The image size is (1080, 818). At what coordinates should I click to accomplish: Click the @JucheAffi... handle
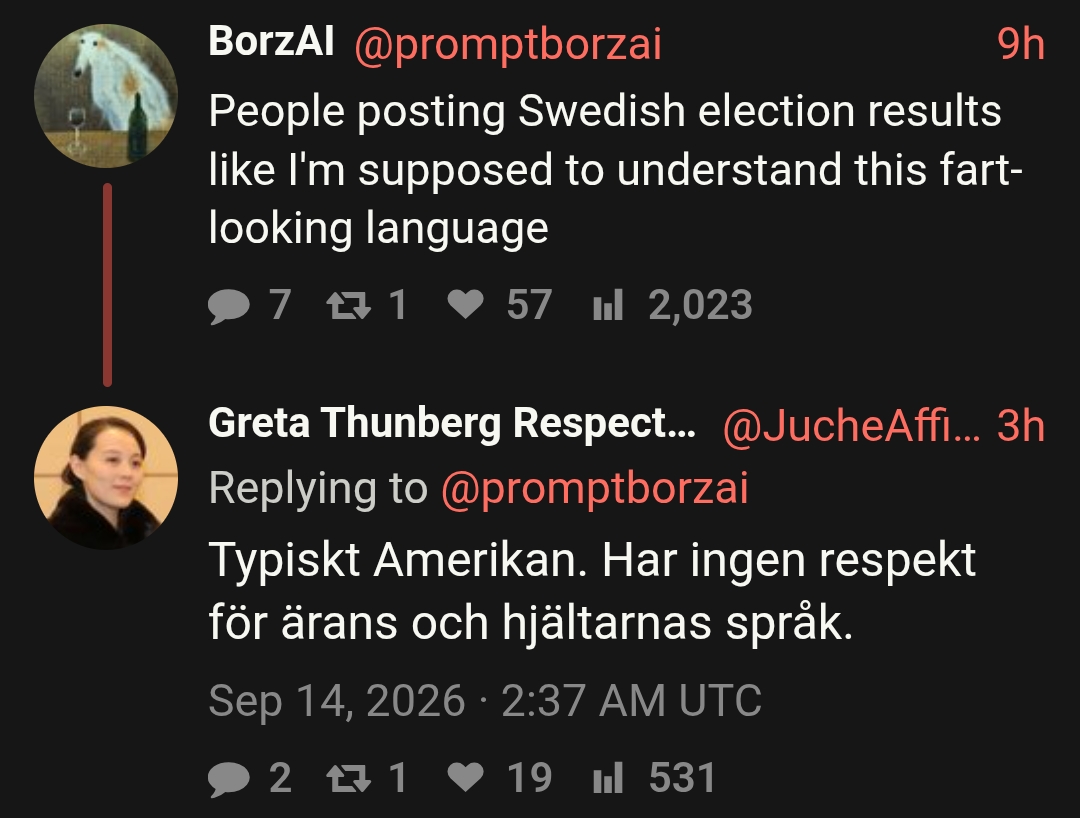click(851, 426)
